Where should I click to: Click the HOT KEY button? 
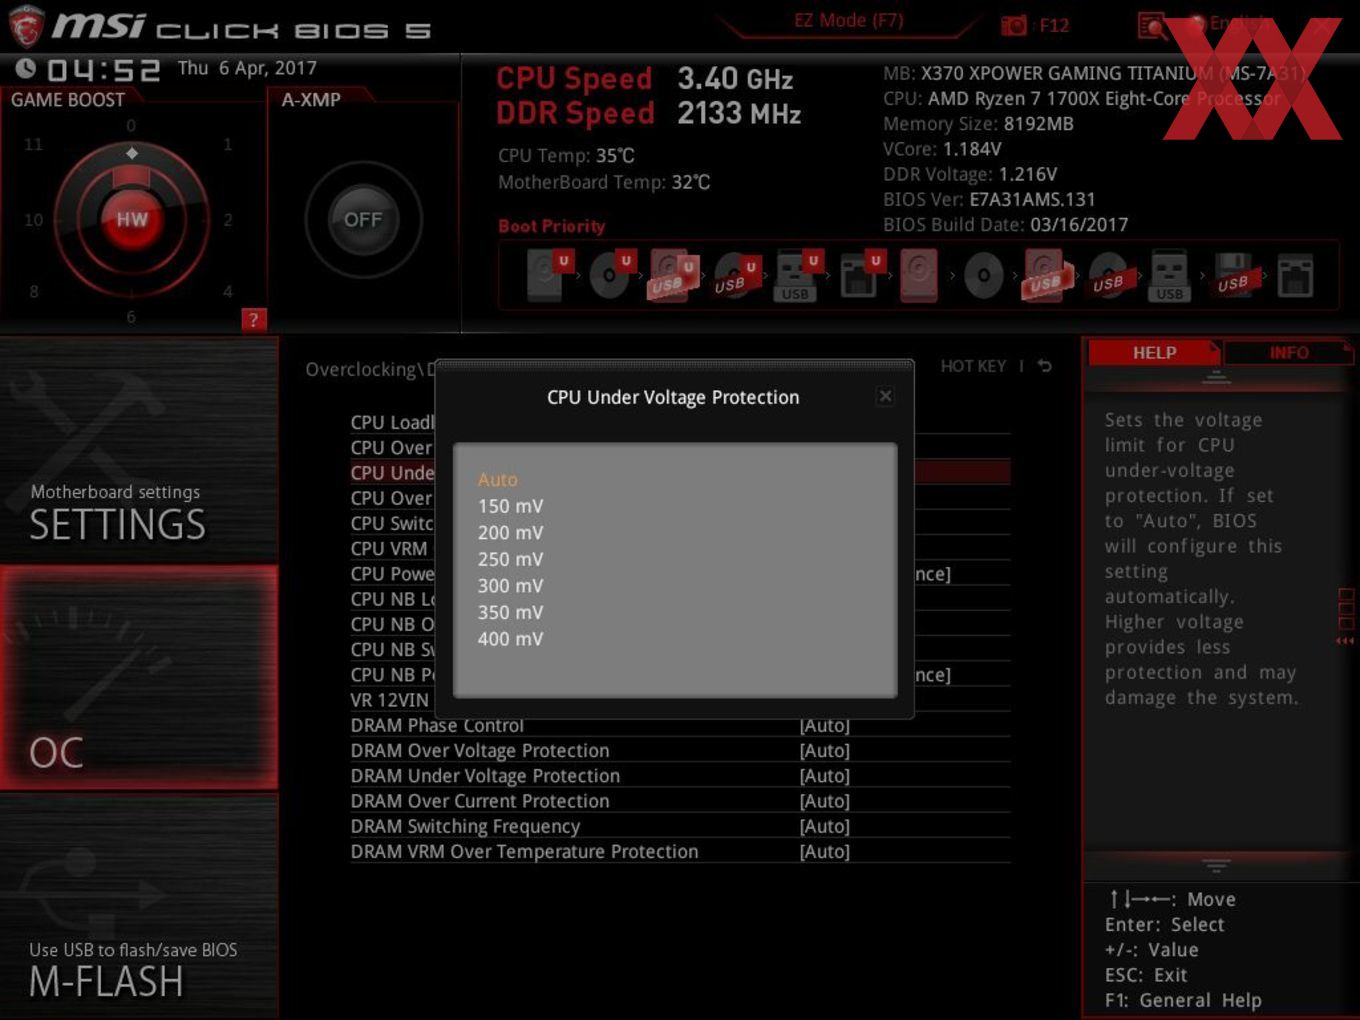pos(973,366)
